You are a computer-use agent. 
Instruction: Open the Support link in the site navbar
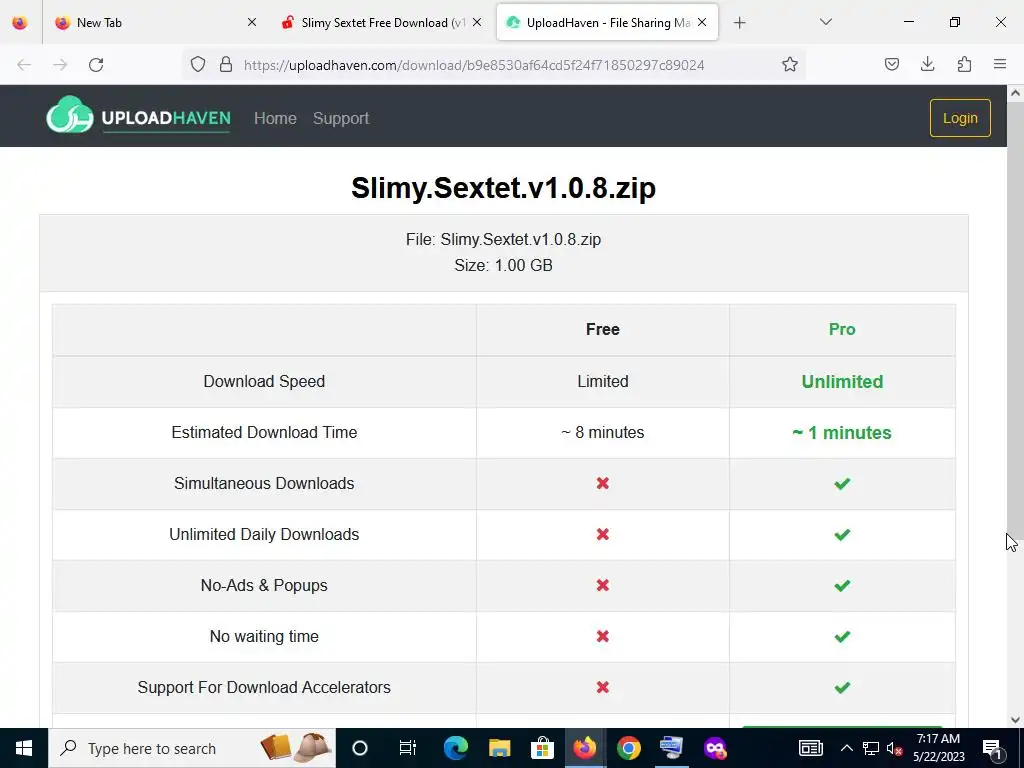(341, 118)
